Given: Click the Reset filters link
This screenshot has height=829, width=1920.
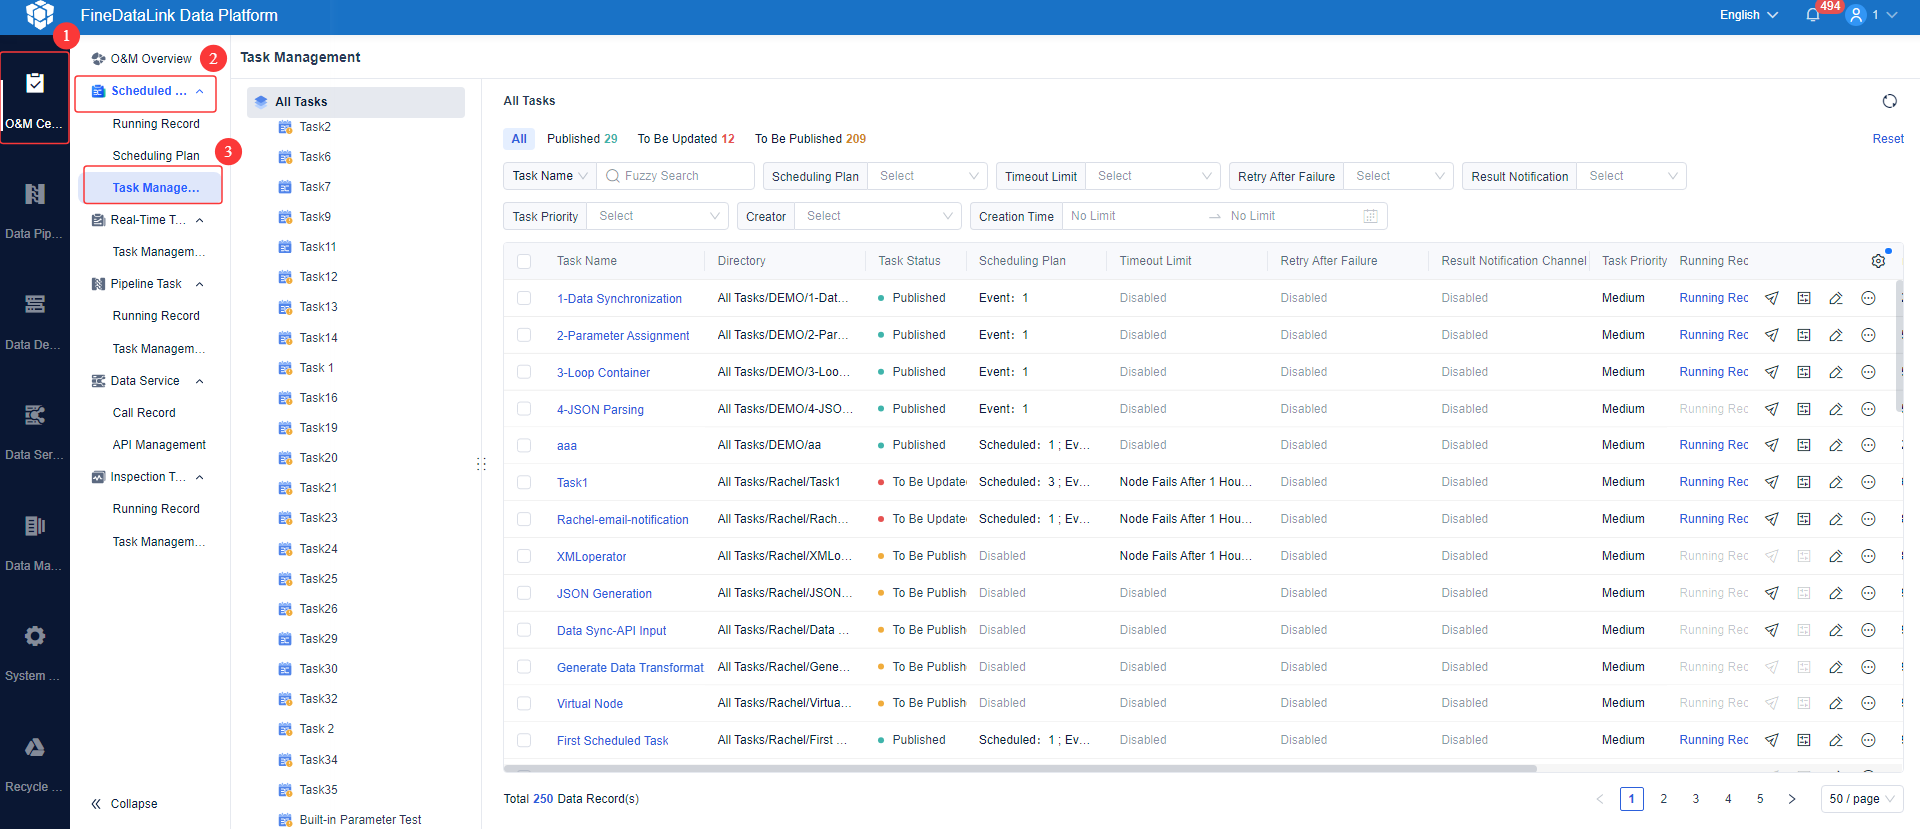Looking at the screenshot, I should tap(1888, 139).
